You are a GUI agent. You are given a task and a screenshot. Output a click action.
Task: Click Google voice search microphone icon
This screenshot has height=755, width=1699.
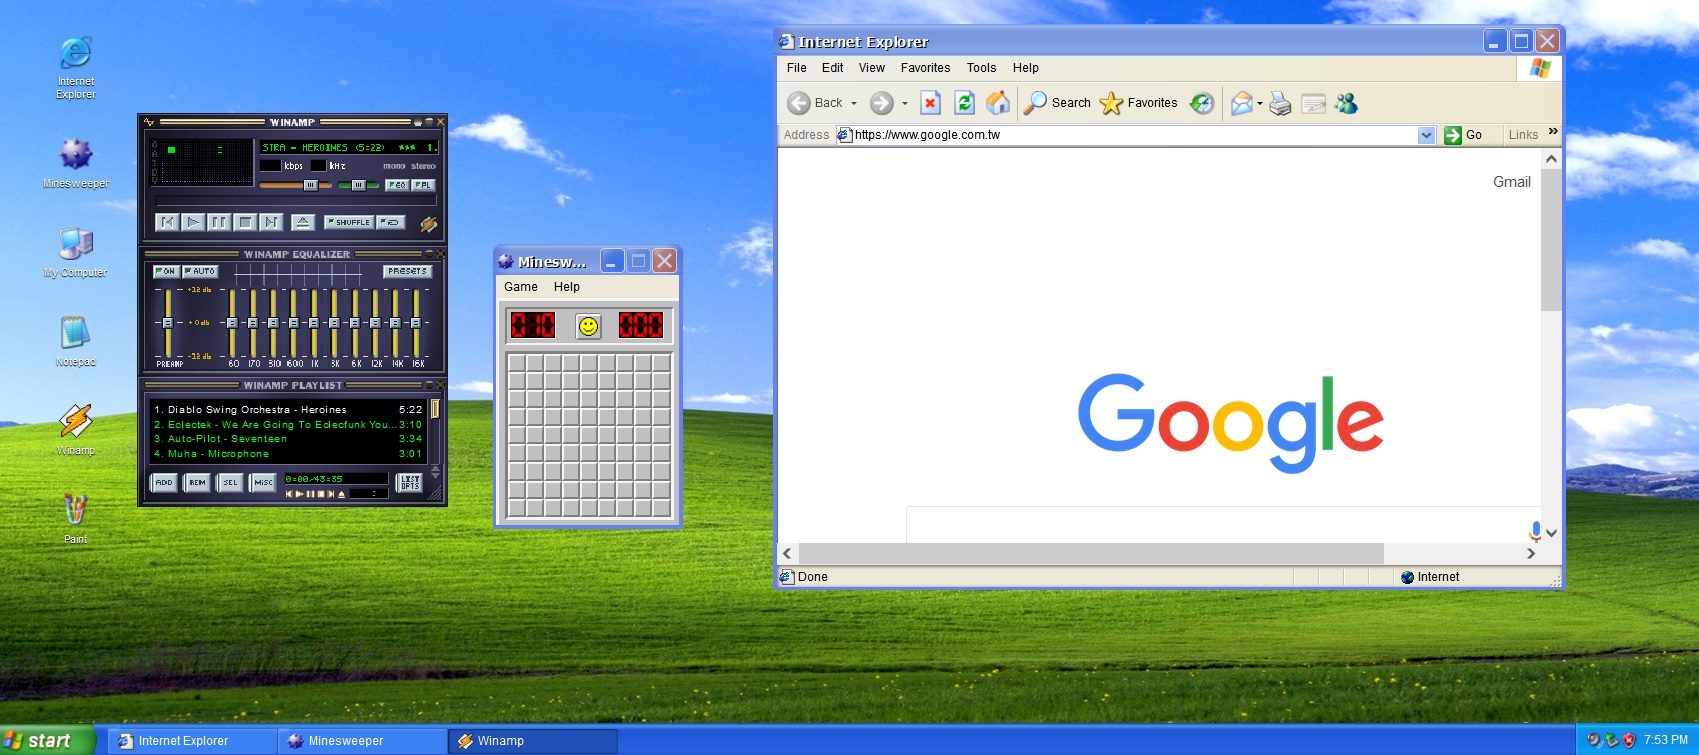coord(1535,531)
